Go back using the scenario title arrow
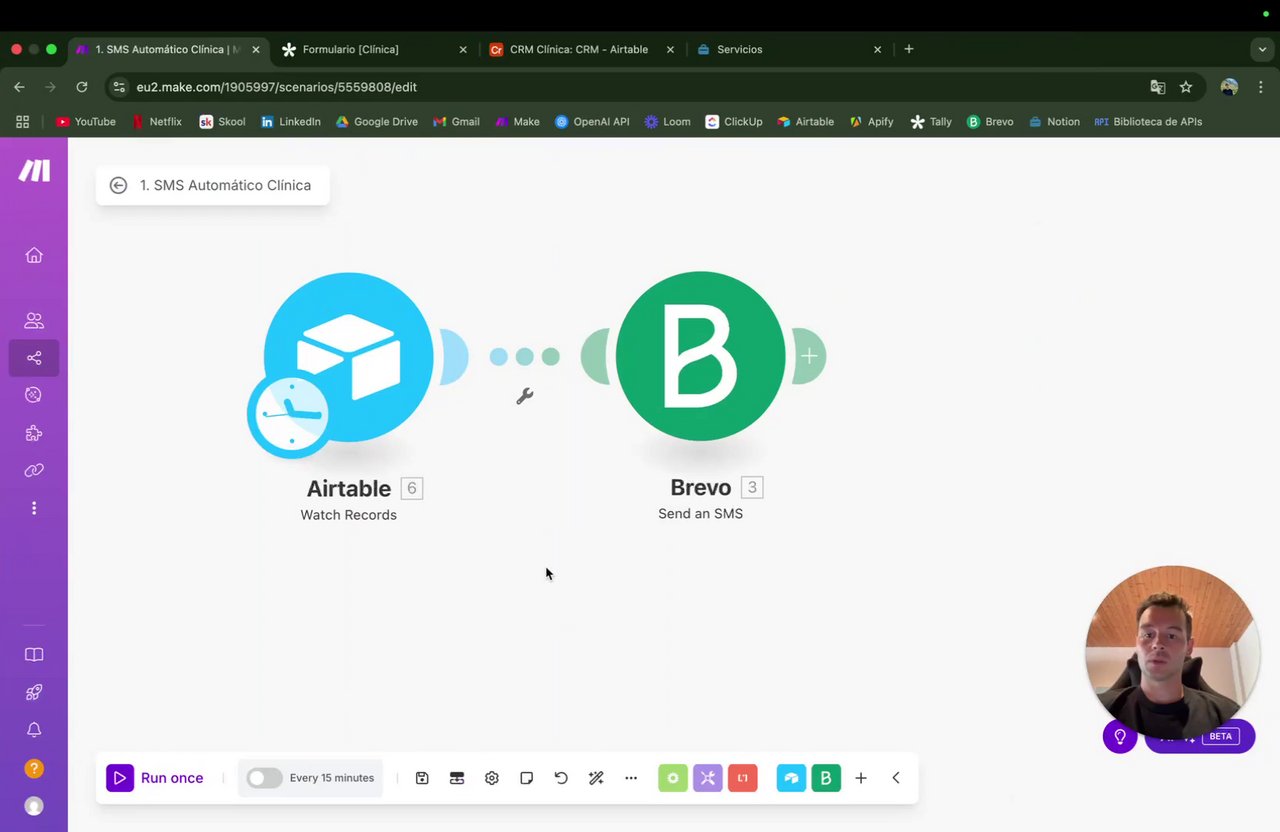The height and width of the screenshot is (832, 1280). [118, 185]
